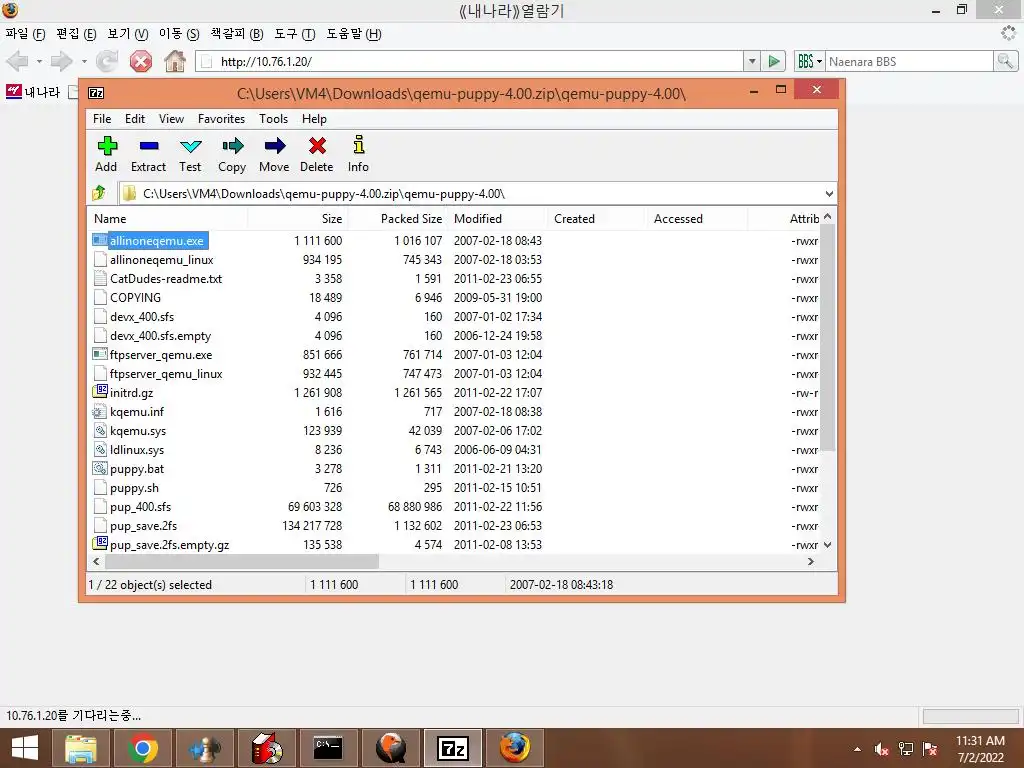Select pup_save.2fs.empty.gz file
Viewport: 1024px width, 768px height.
coord(169,545)
